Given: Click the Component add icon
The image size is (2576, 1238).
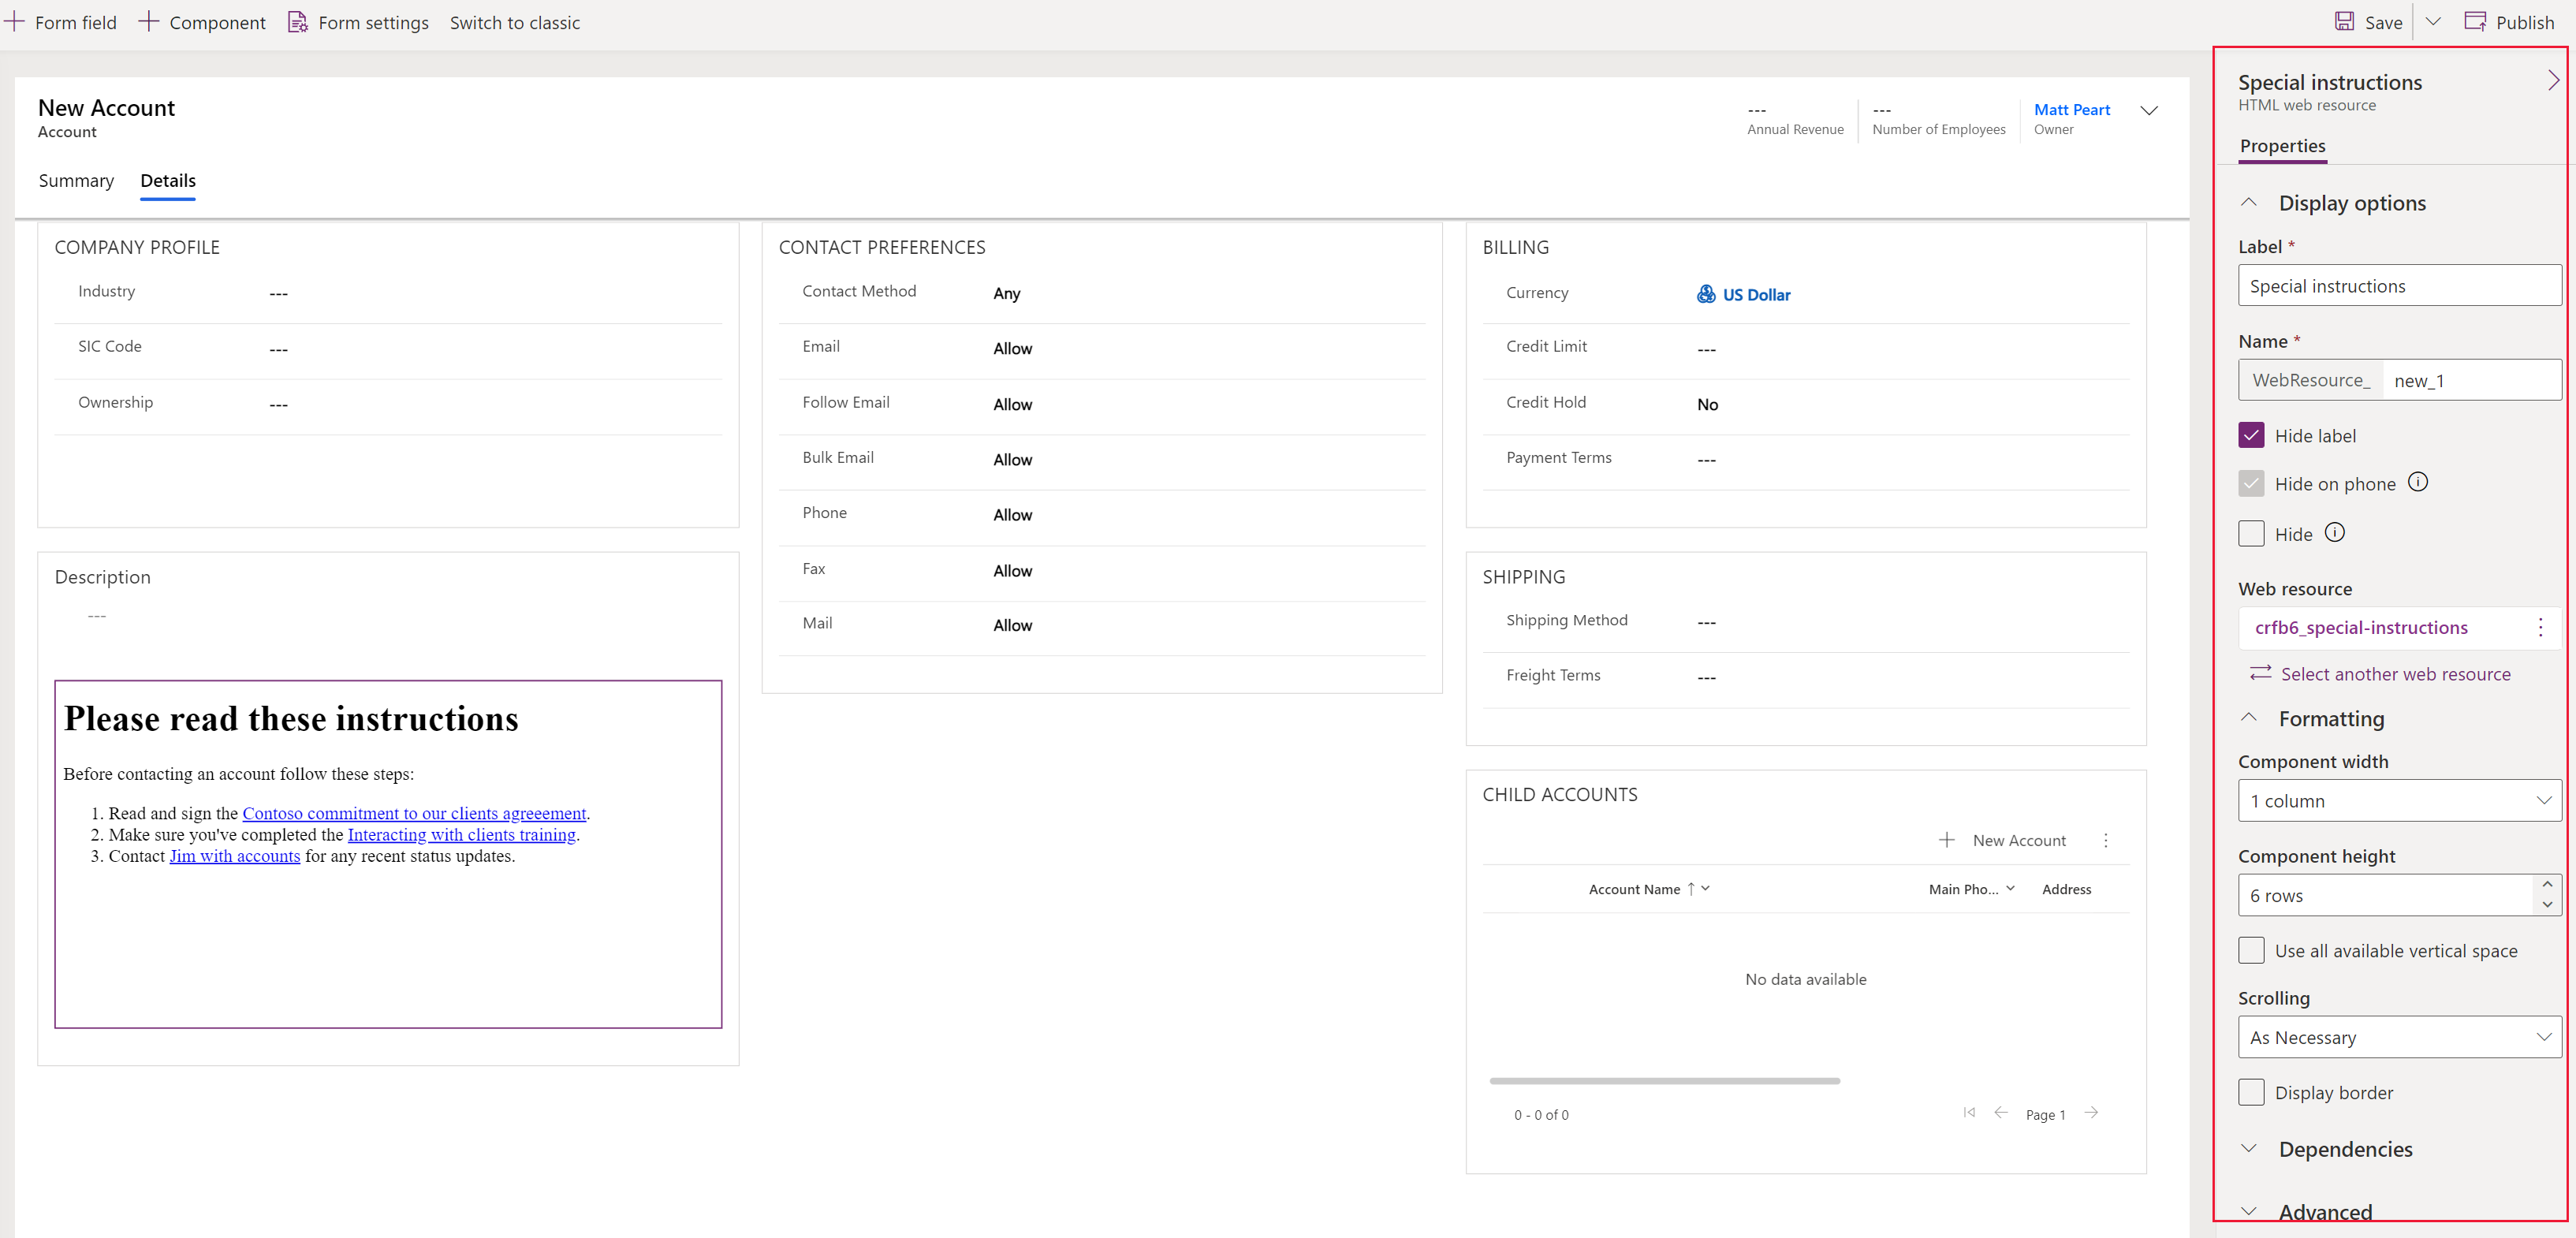Looking at the screenshot, I should coord(150,21).
